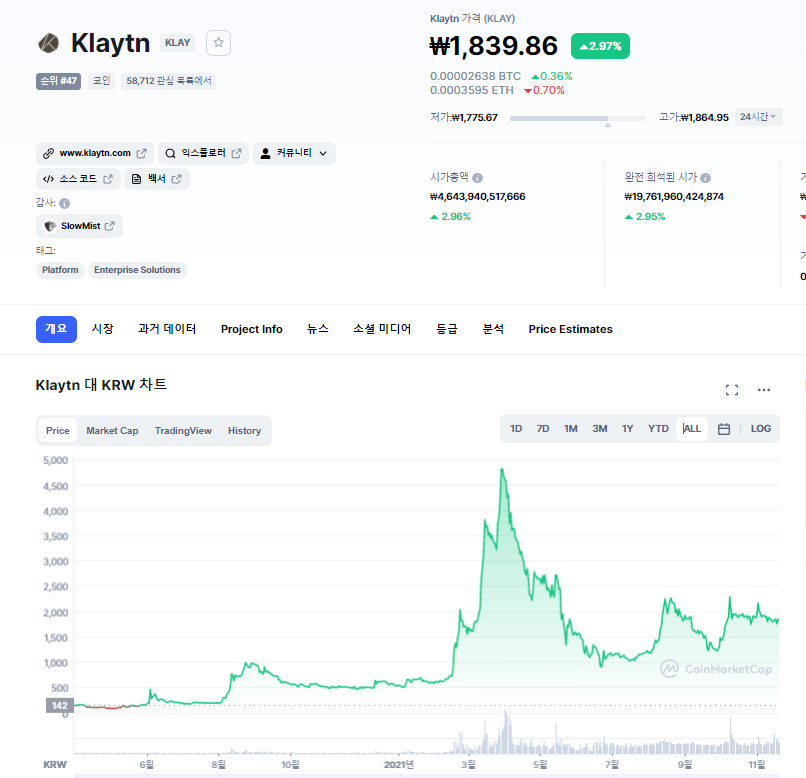Set chart range to 1M
The image size is (806, 778).
point(571,429)
